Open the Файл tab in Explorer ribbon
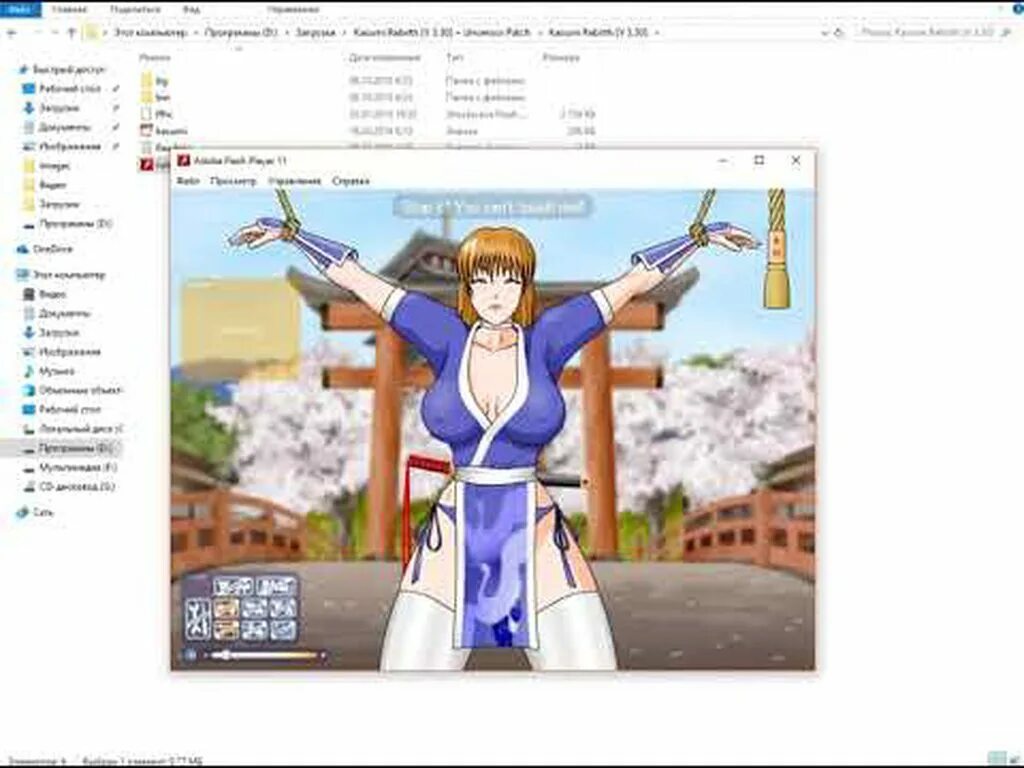 [x=20, y=9]
